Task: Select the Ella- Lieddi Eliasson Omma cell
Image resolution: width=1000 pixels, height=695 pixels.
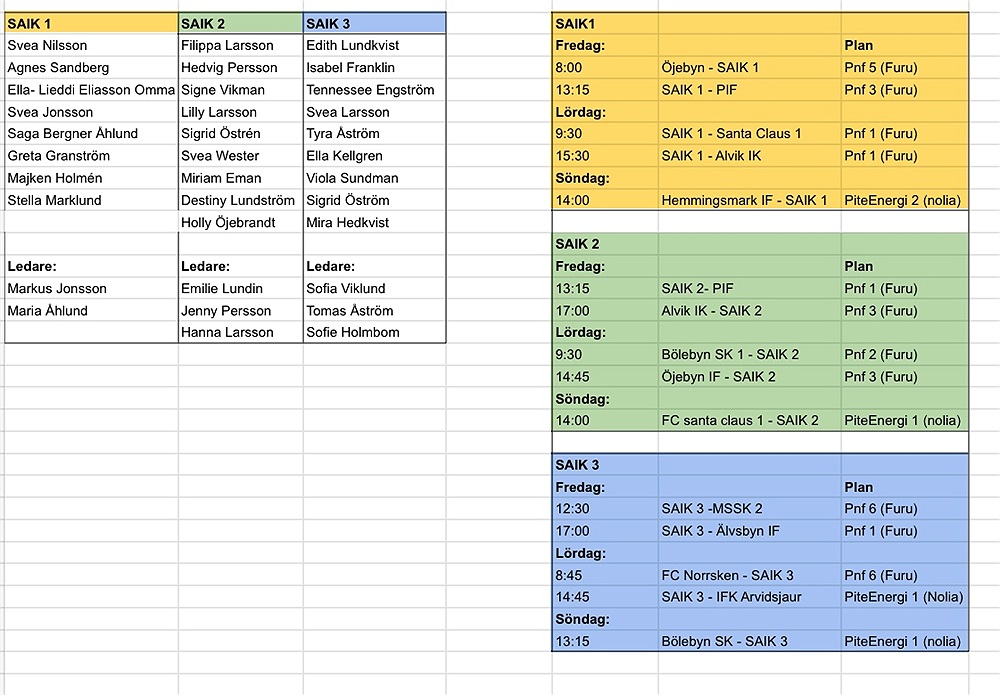Action: (91, 90)
